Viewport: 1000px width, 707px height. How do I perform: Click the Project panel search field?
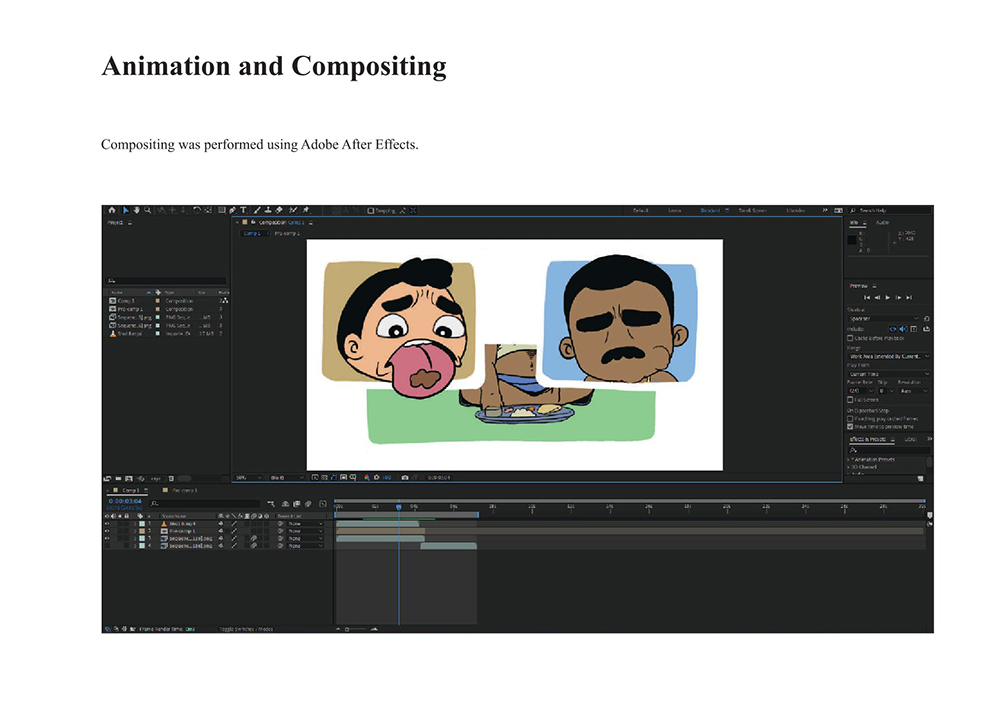[x=166, y=281]
